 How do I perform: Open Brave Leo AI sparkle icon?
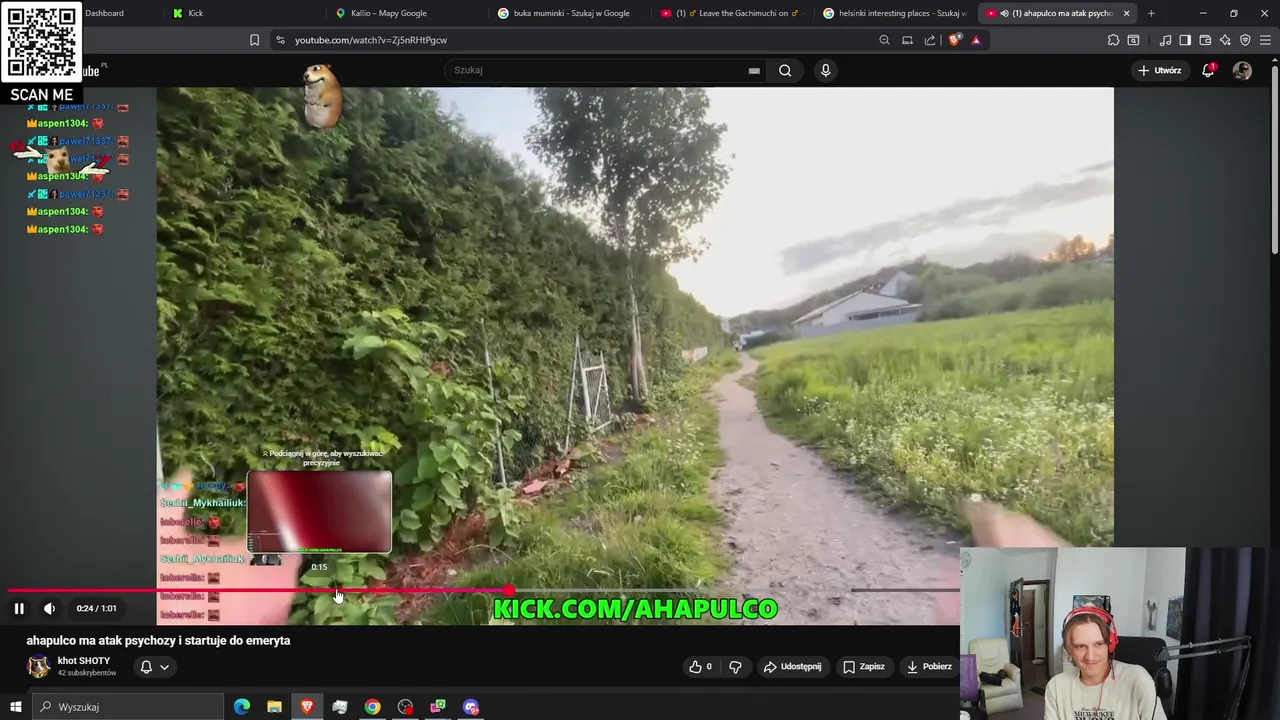tap(1225, 40)
